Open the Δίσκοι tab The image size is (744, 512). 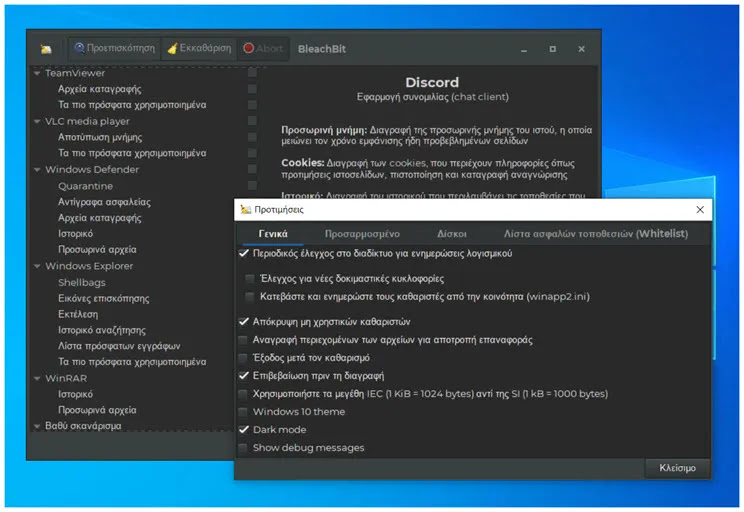452,233
